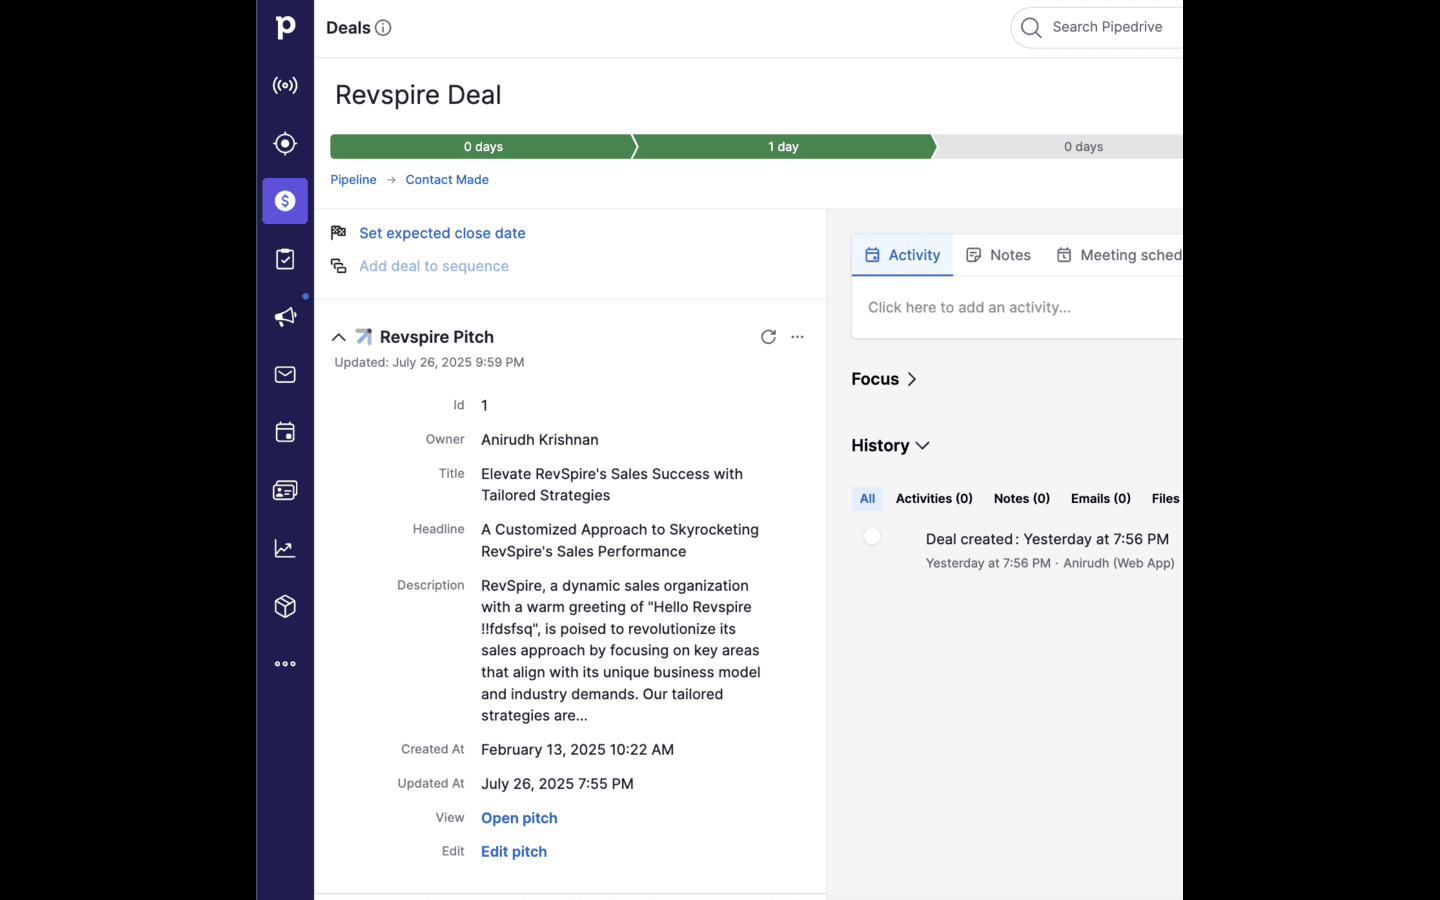
Task: Open the Pipedrive logo home
Action: pos(285,27)
